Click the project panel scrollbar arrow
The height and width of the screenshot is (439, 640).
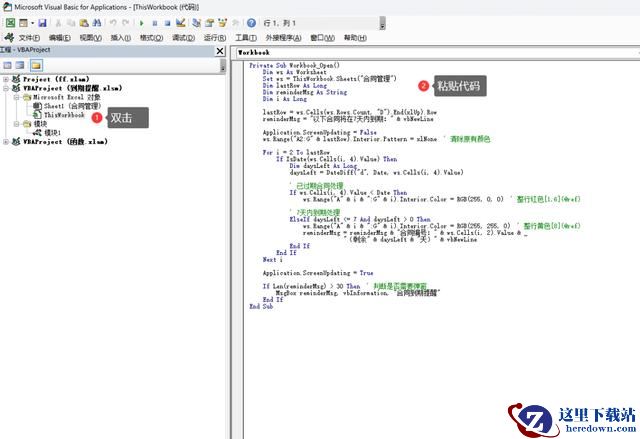pyautogui.click(x=223, y=66)
